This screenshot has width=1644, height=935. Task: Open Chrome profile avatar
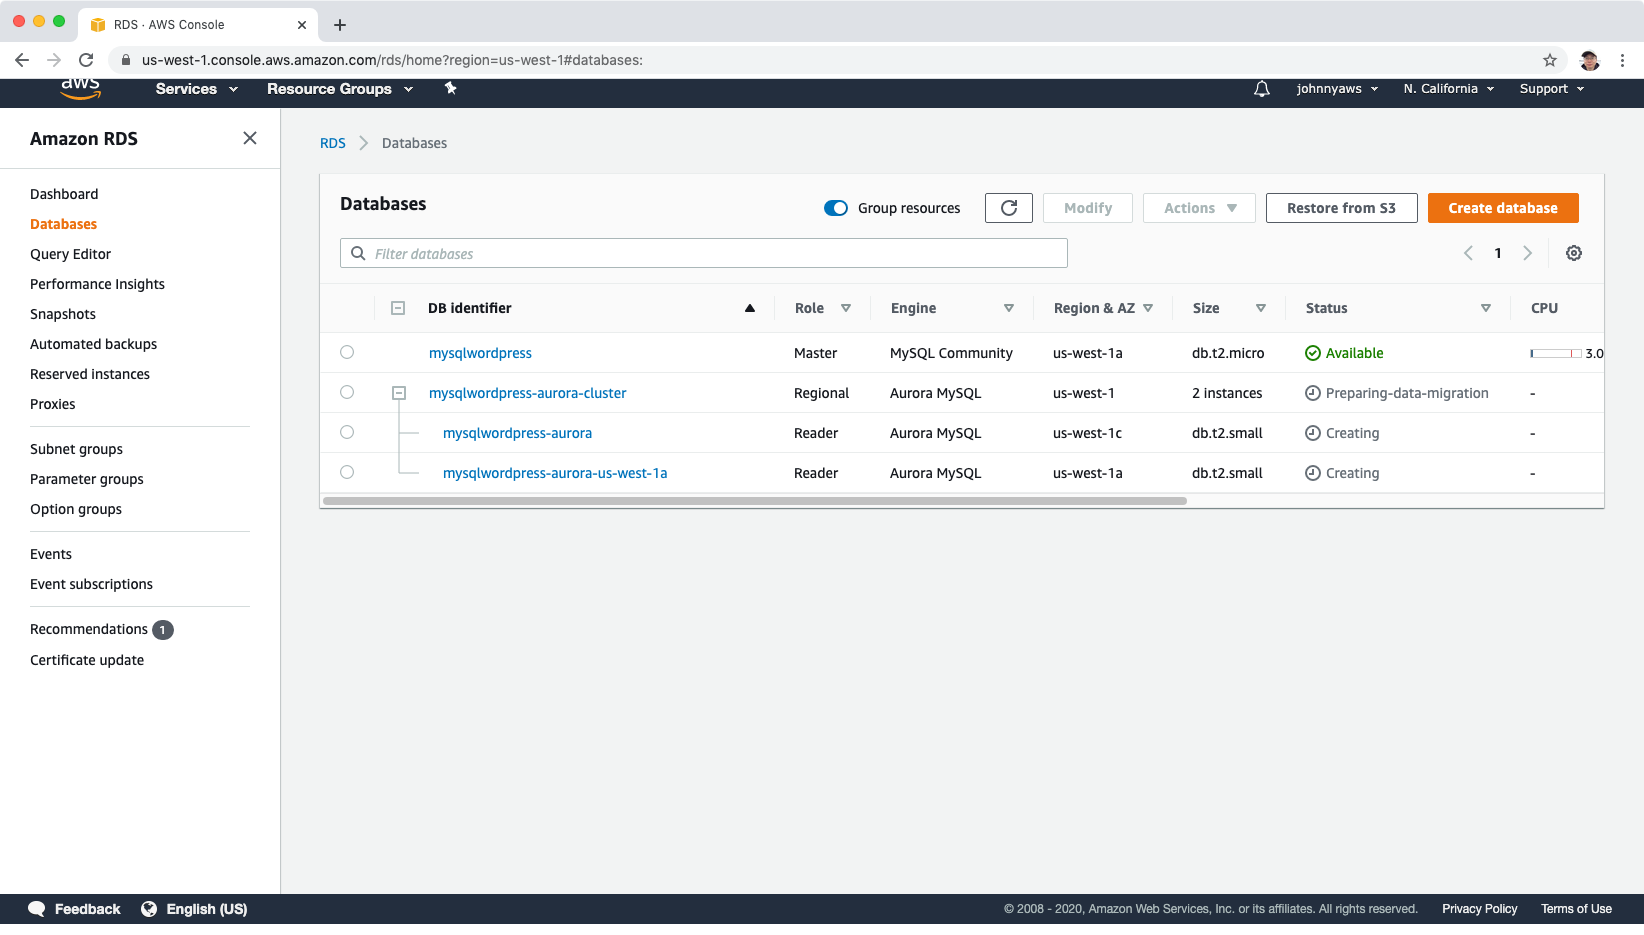[x=1589, y=60]
